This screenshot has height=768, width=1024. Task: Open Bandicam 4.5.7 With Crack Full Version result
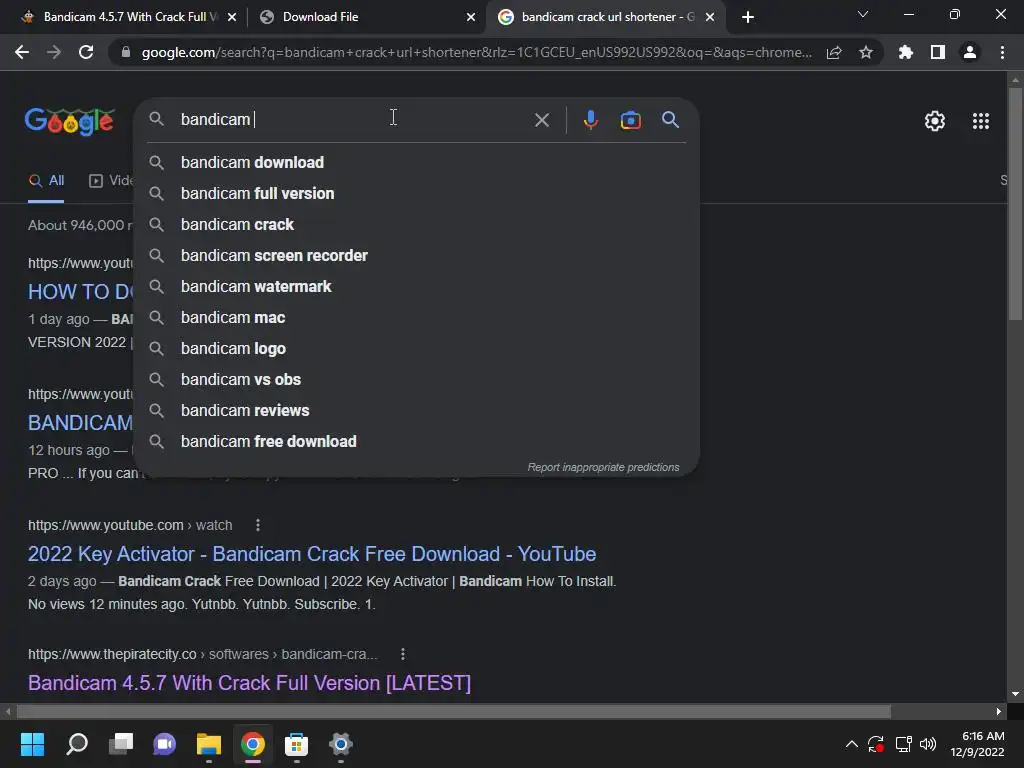coord(249,683)
